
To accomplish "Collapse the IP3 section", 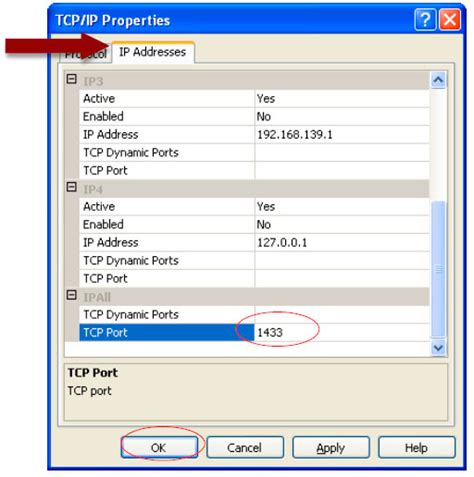I will click(x=71, y=79).
